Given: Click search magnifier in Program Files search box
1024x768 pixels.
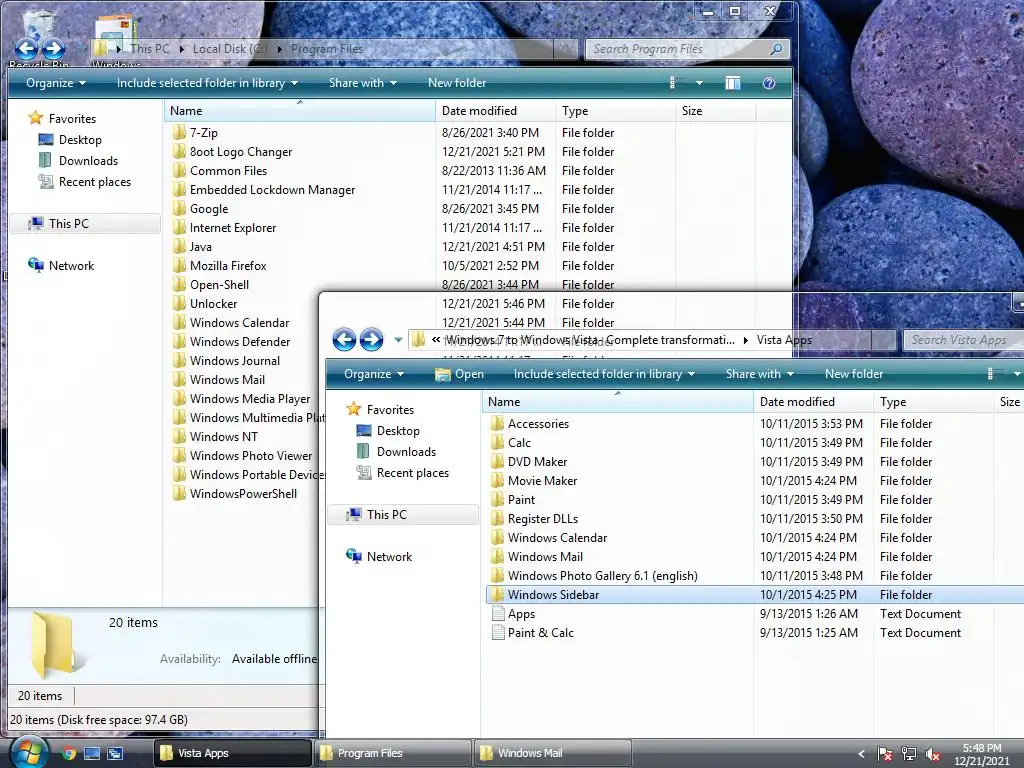Looking at the screenshot, I should tap(776, 49).
